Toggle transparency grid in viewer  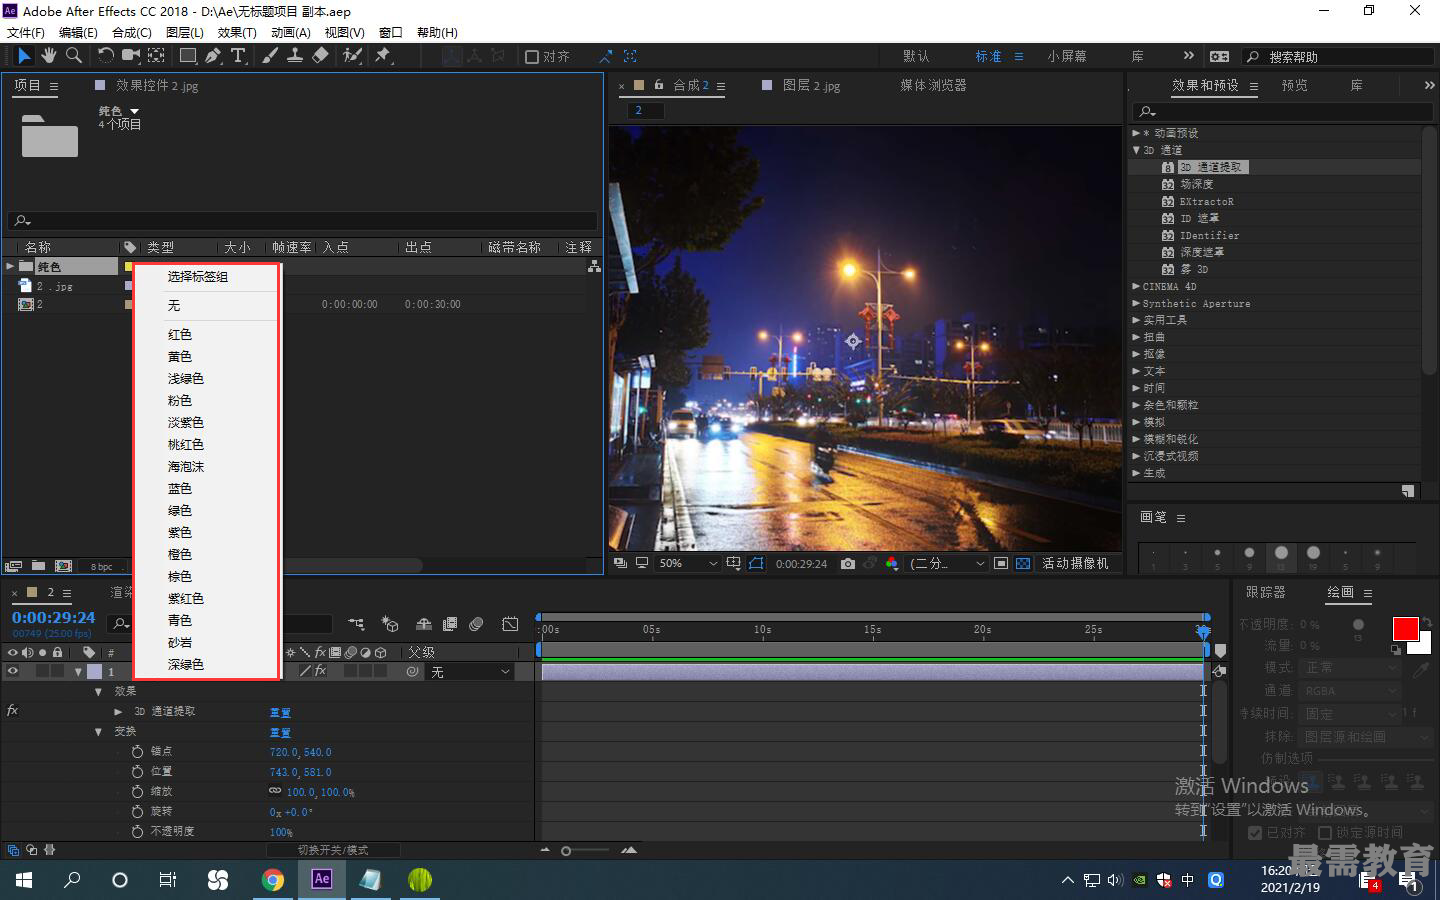click(x=1023, y=564)
